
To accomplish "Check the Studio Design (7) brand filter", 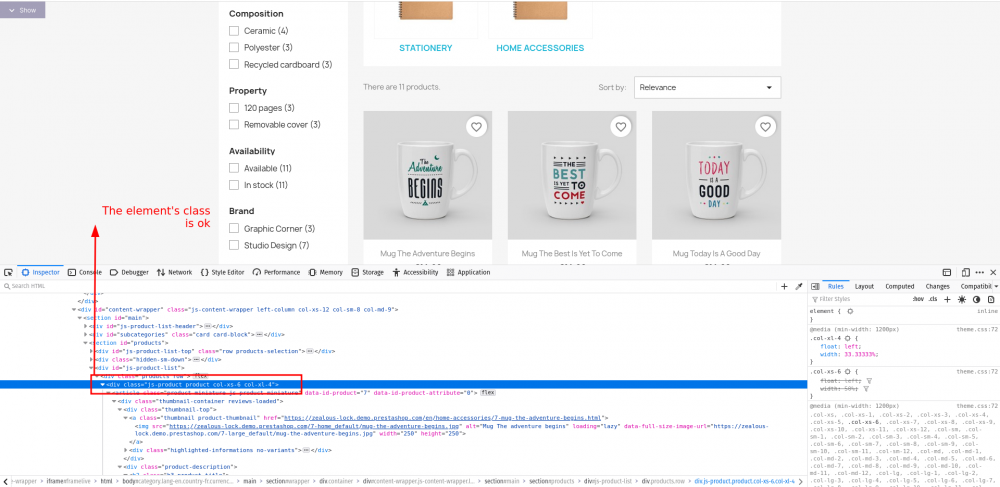I will coord(234,245).
